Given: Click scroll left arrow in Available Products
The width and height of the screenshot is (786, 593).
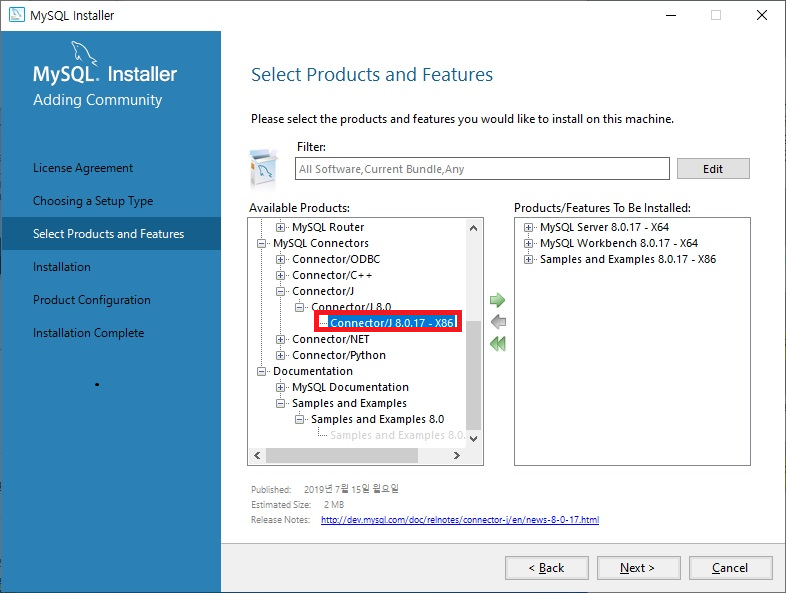Looking at the screenshot, I should coord(257,456).
